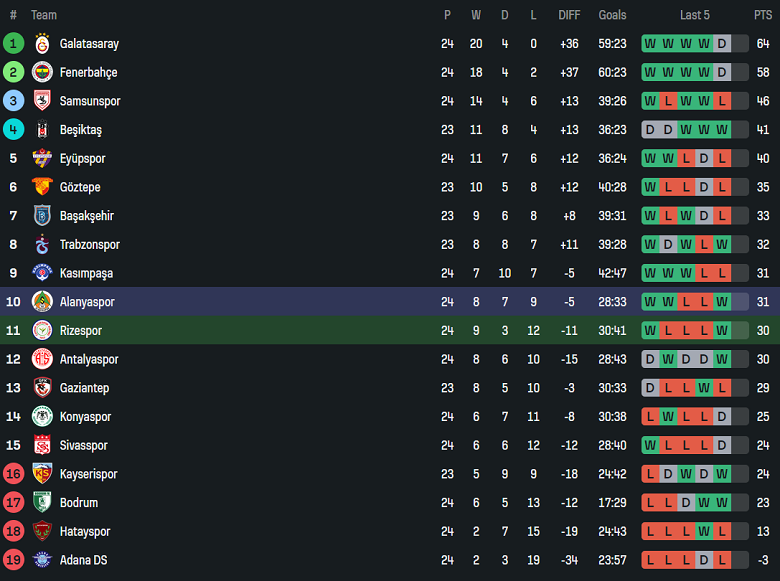This screenshot has width=780, height=581.
Task: Click Samsunspor's first win form box
Action: coord(650,101)
